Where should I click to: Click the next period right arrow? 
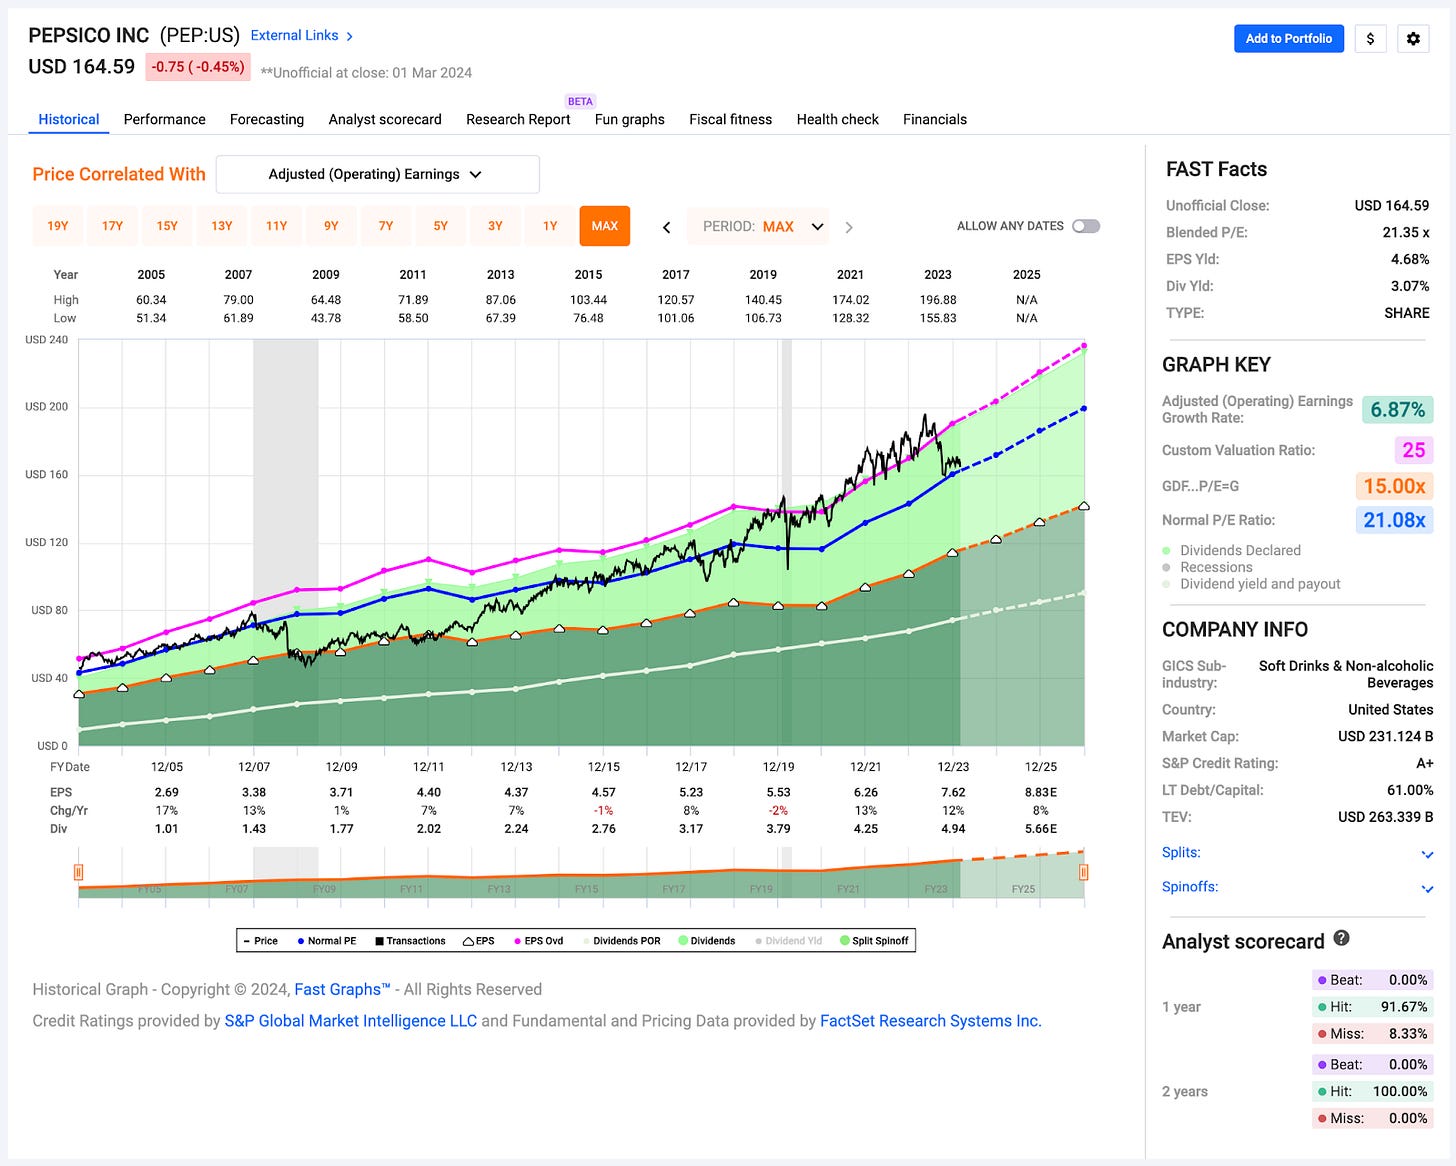pos(849,227)
